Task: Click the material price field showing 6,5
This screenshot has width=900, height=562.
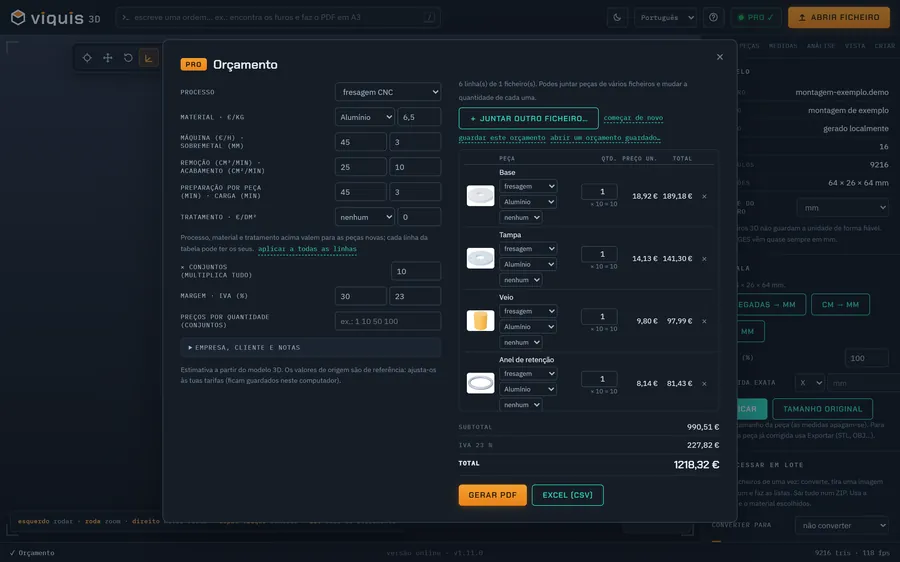Action: coord(420,117)
